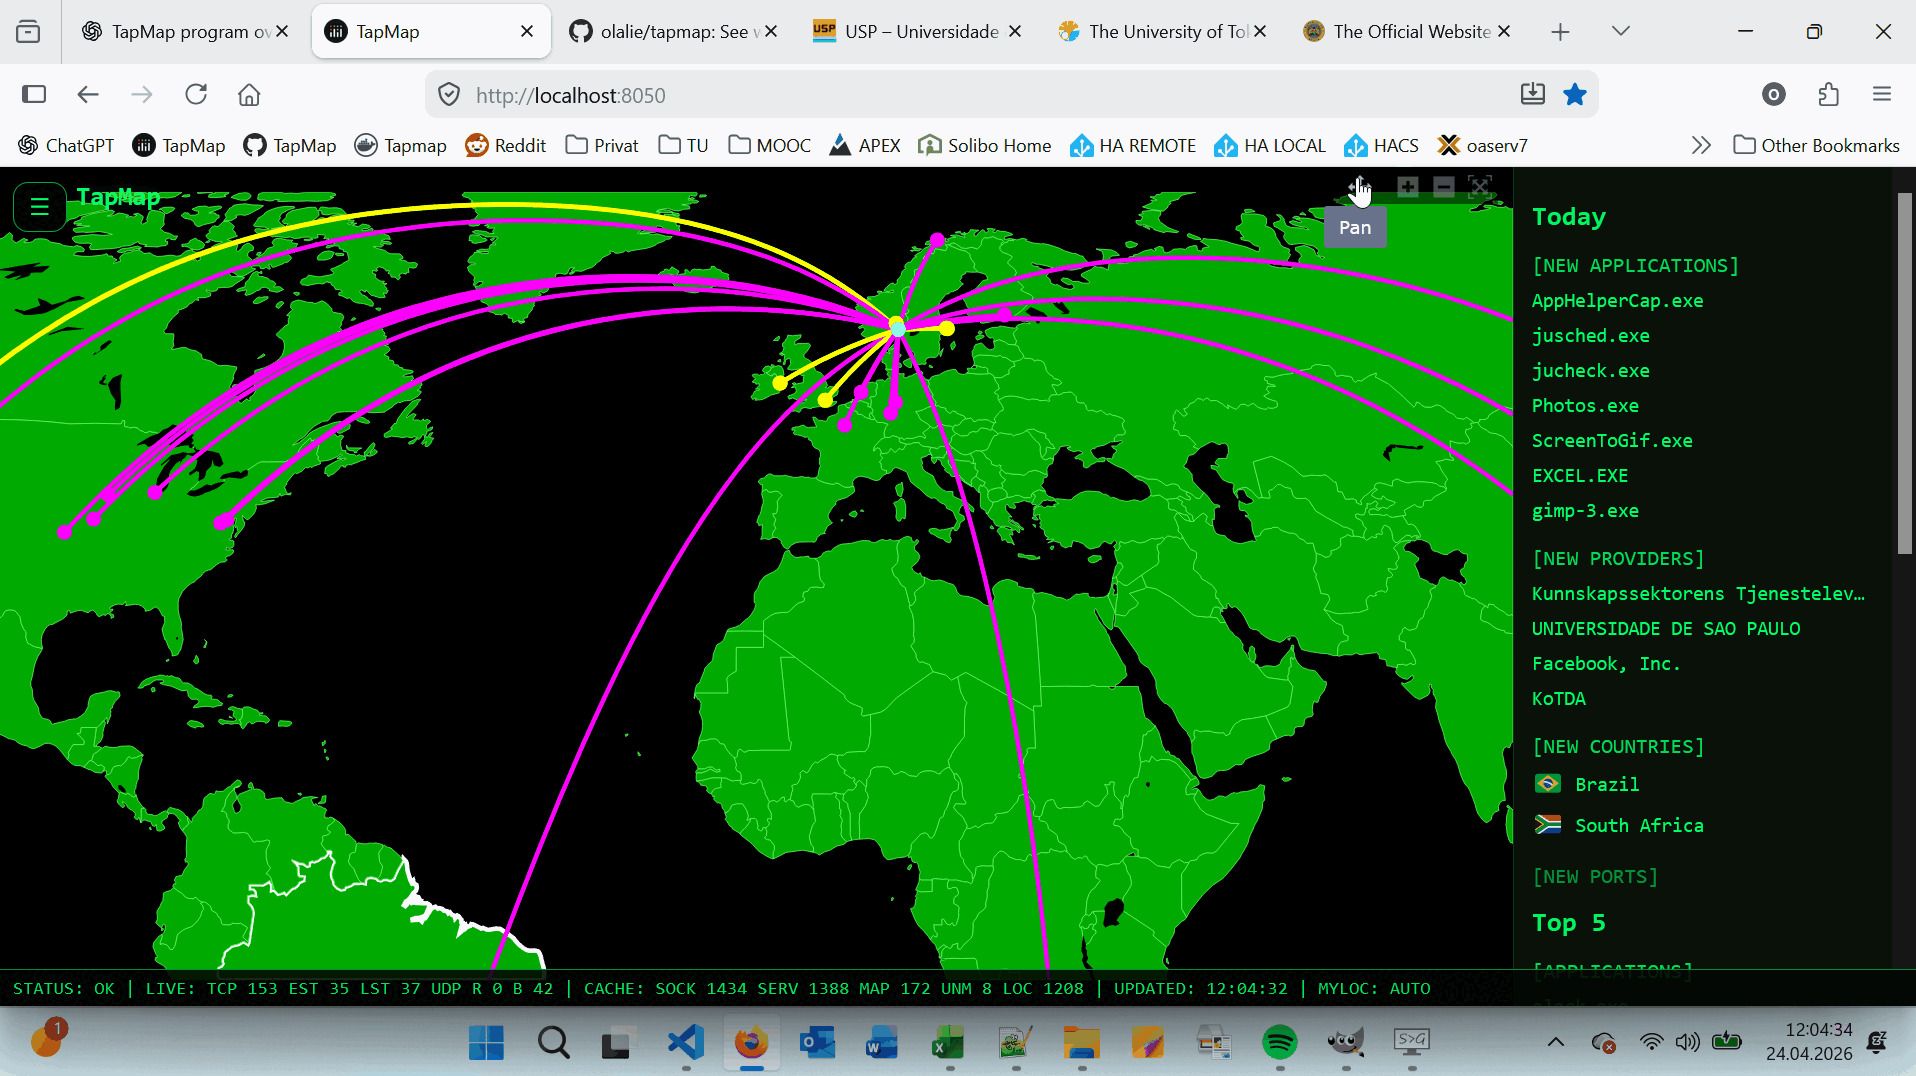Open Spotify from the taskbar
This screenshot has width=1916, height=1076.
(1279, 1043)
